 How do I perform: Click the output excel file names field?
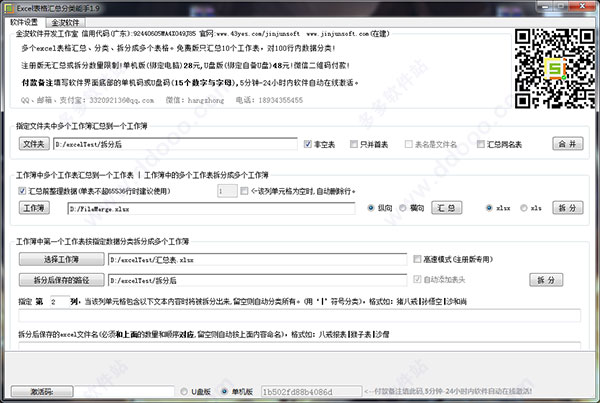pos(300,346)
